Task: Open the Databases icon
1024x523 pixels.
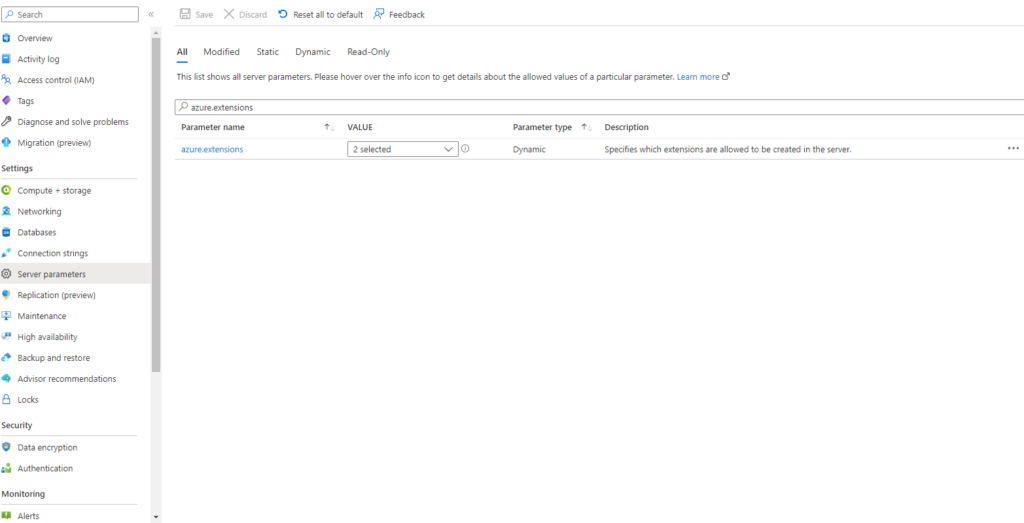Action: point(7,232)
